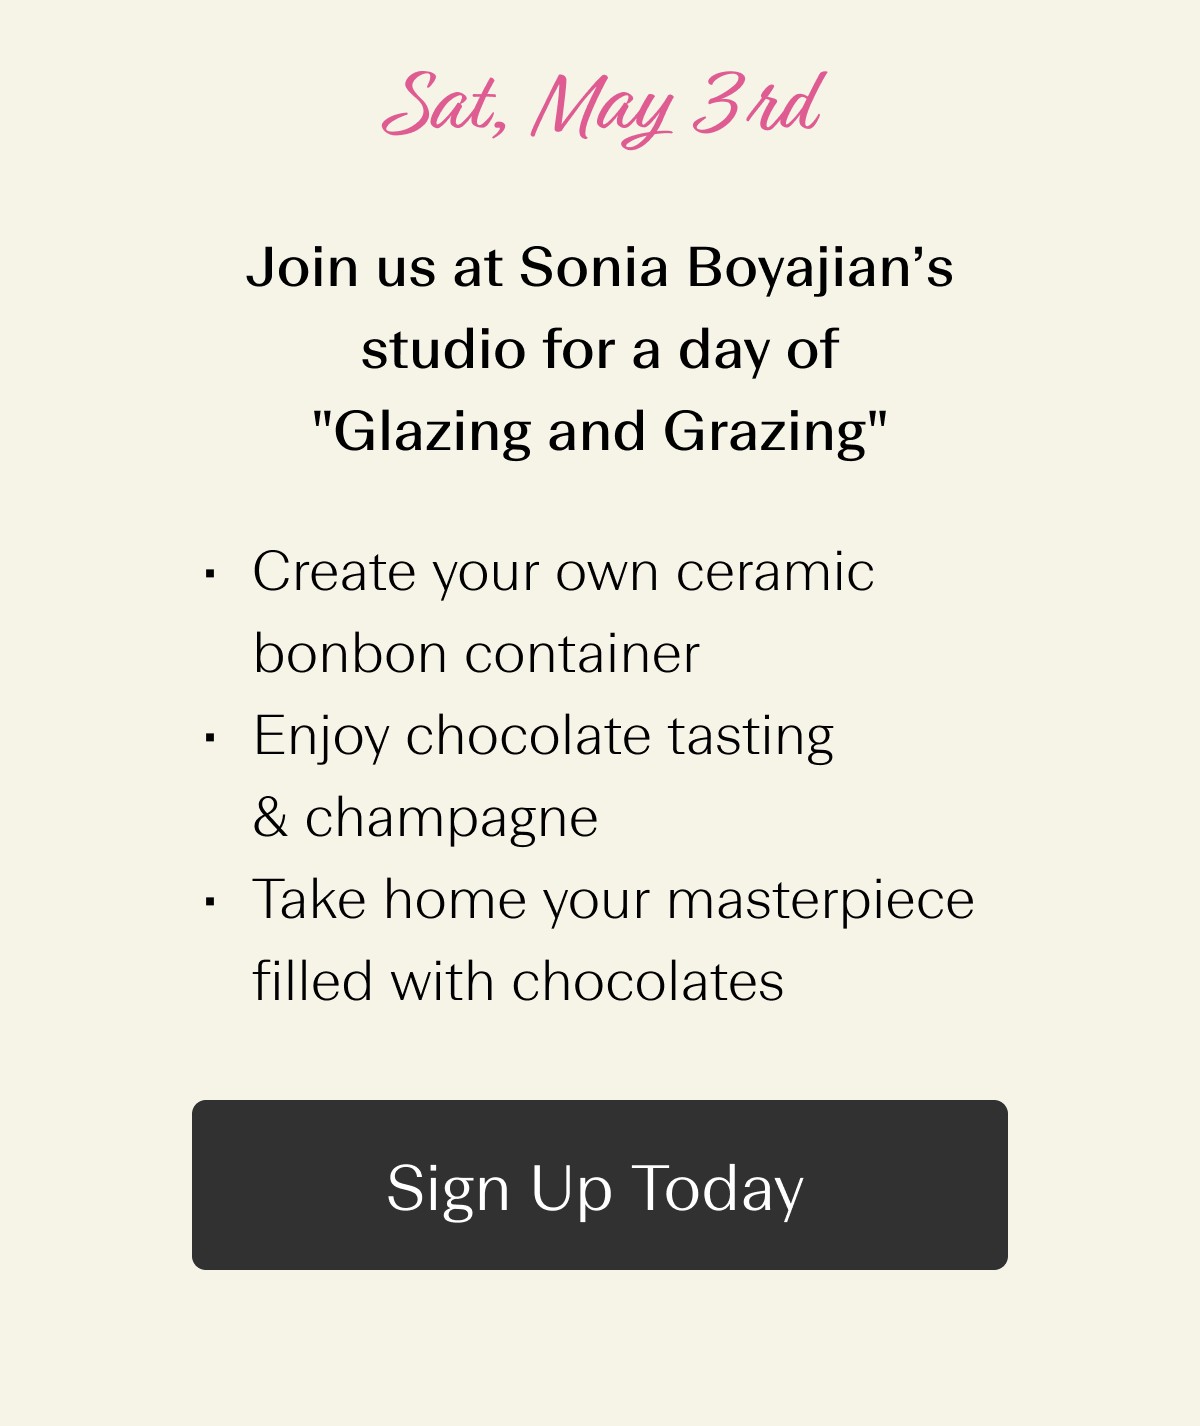Click the Sign Up Today button
The width and height of the screenshot is (1200, 1426).
tap(599, 1185)
